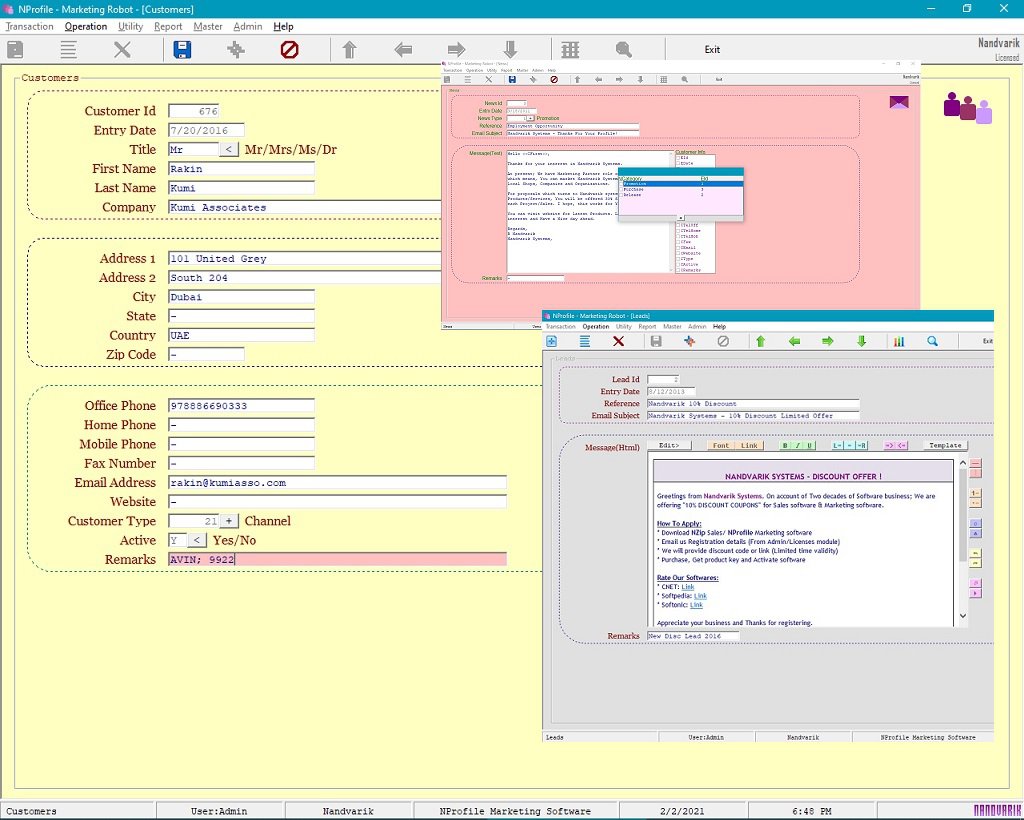Click the red X delete icon in Leads window
The image size is (1024, 820).
[618, 341]
